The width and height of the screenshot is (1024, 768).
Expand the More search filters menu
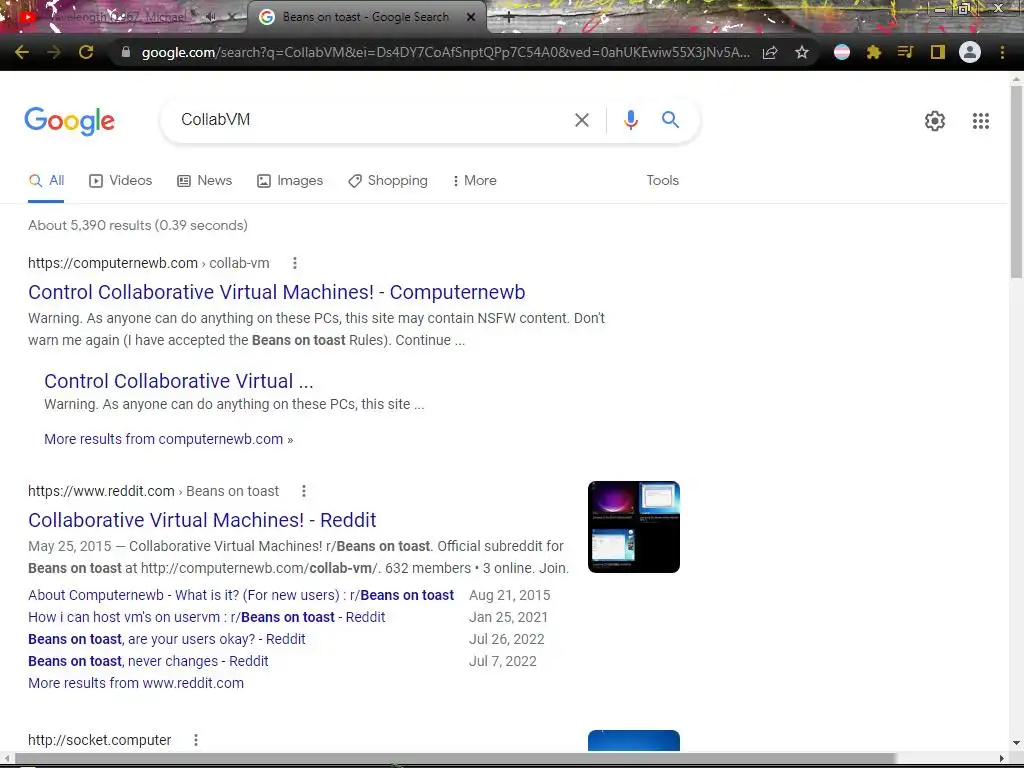click(x=474, y=181)
